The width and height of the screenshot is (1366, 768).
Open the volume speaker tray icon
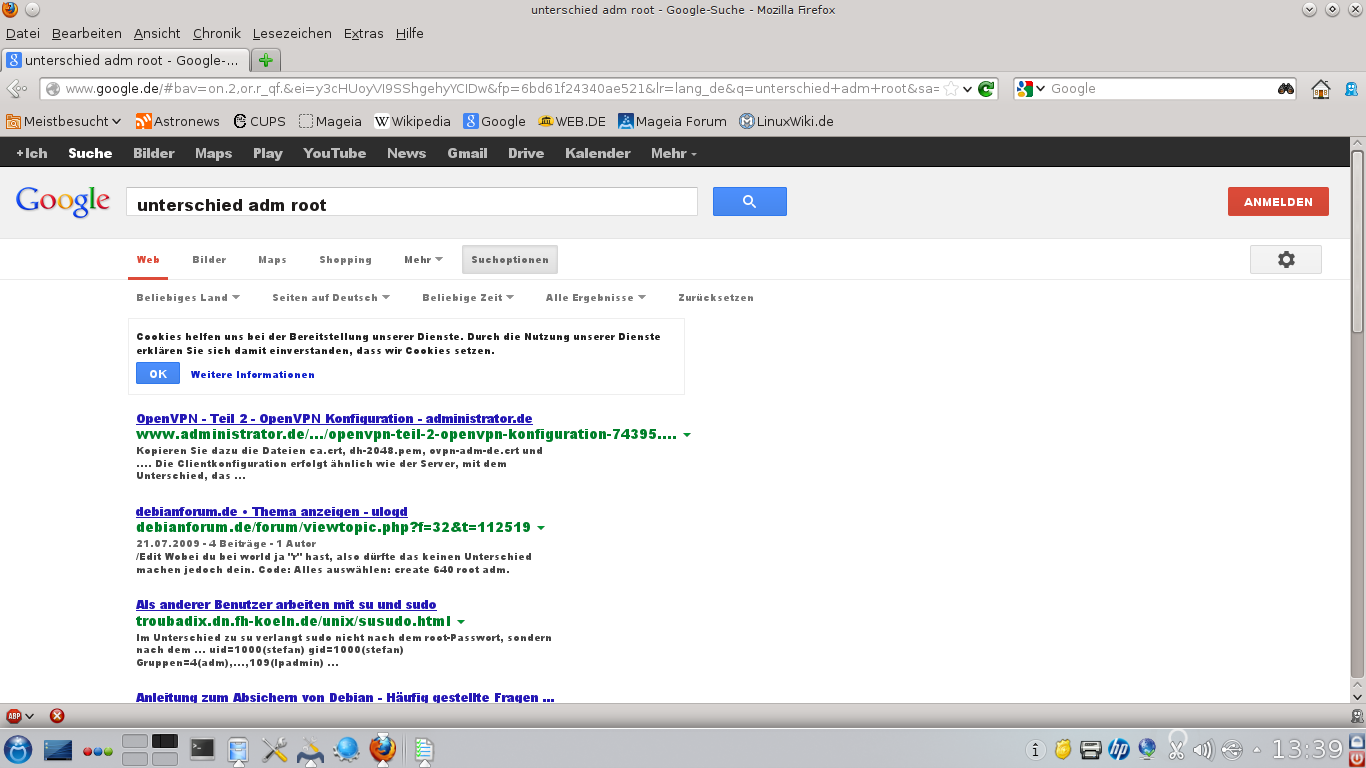(x=1203, y=749)
